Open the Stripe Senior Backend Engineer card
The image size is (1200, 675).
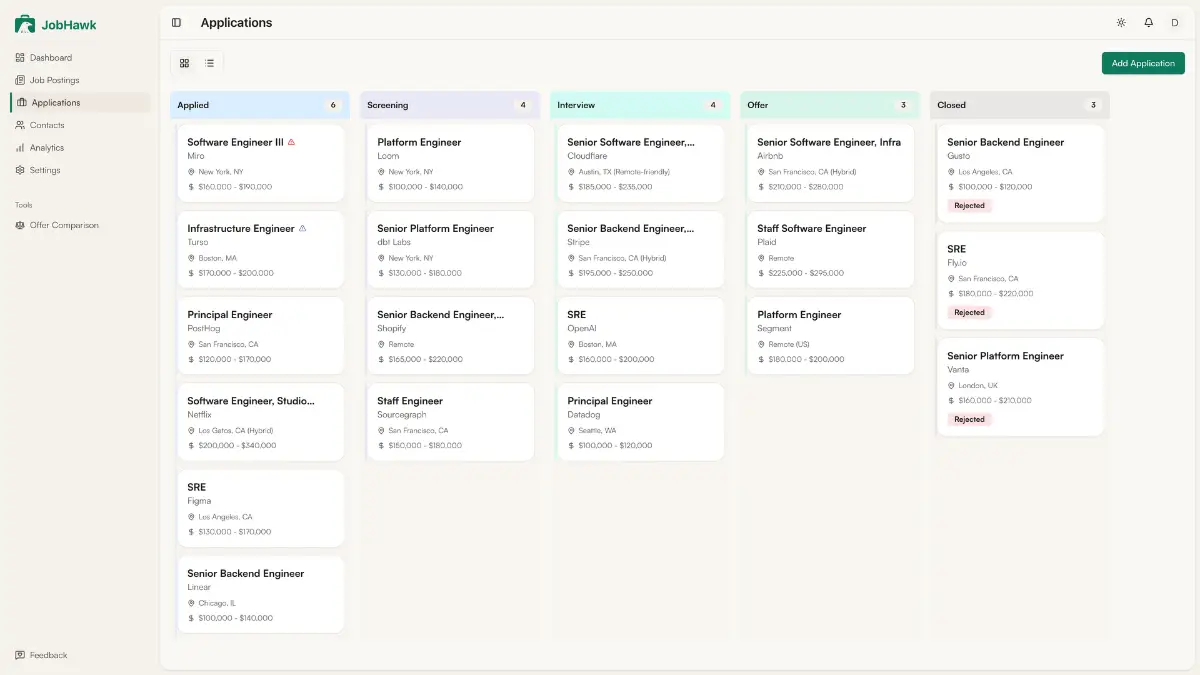pyautogui.click(x=640, y=249)
